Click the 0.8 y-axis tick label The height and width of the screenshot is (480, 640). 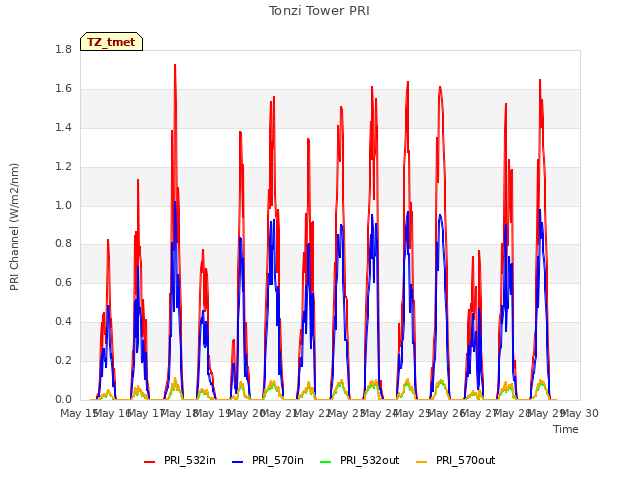point(63,244)
